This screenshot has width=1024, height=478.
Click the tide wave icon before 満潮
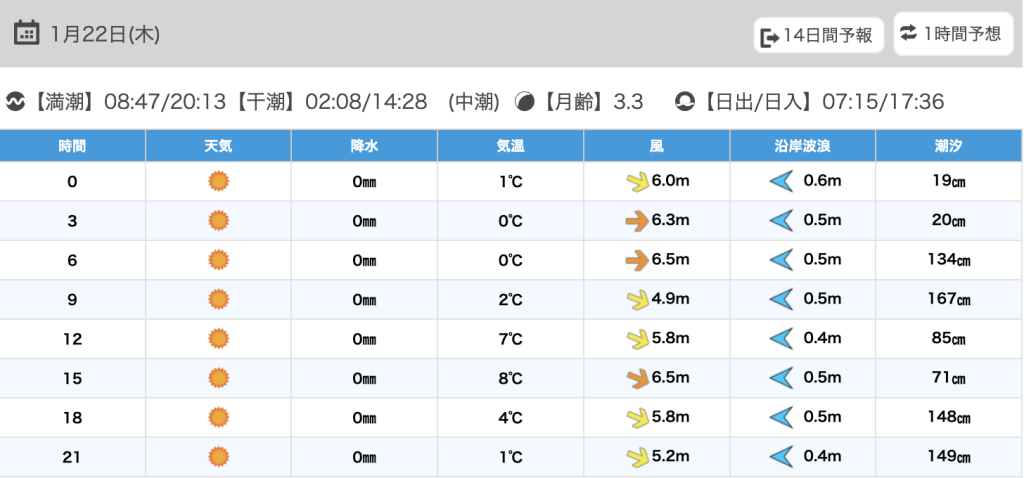click(x=16, y=101)
